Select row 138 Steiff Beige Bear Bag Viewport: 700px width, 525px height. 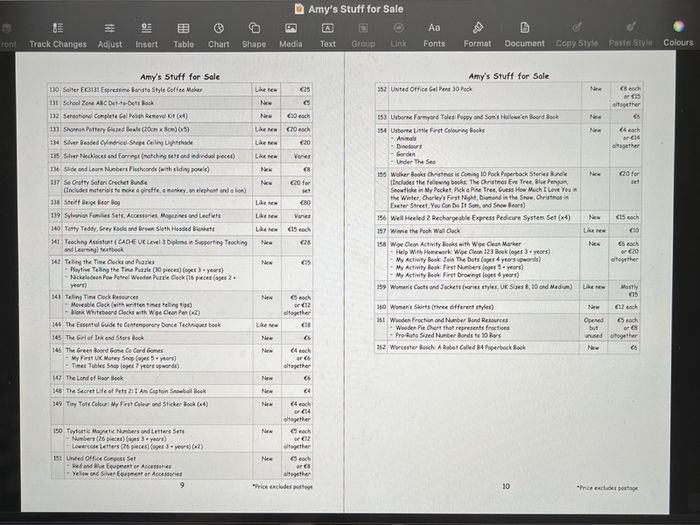click(180, 203)
